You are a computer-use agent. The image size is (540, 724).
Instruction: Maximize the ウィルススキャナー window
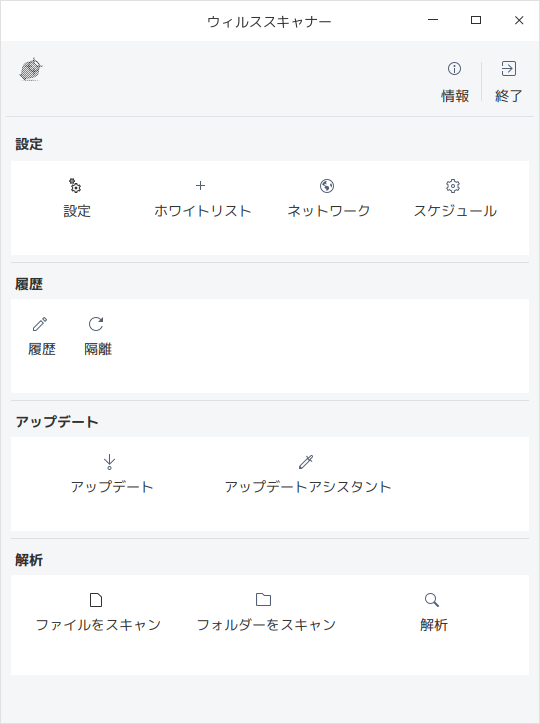[476, 20]
